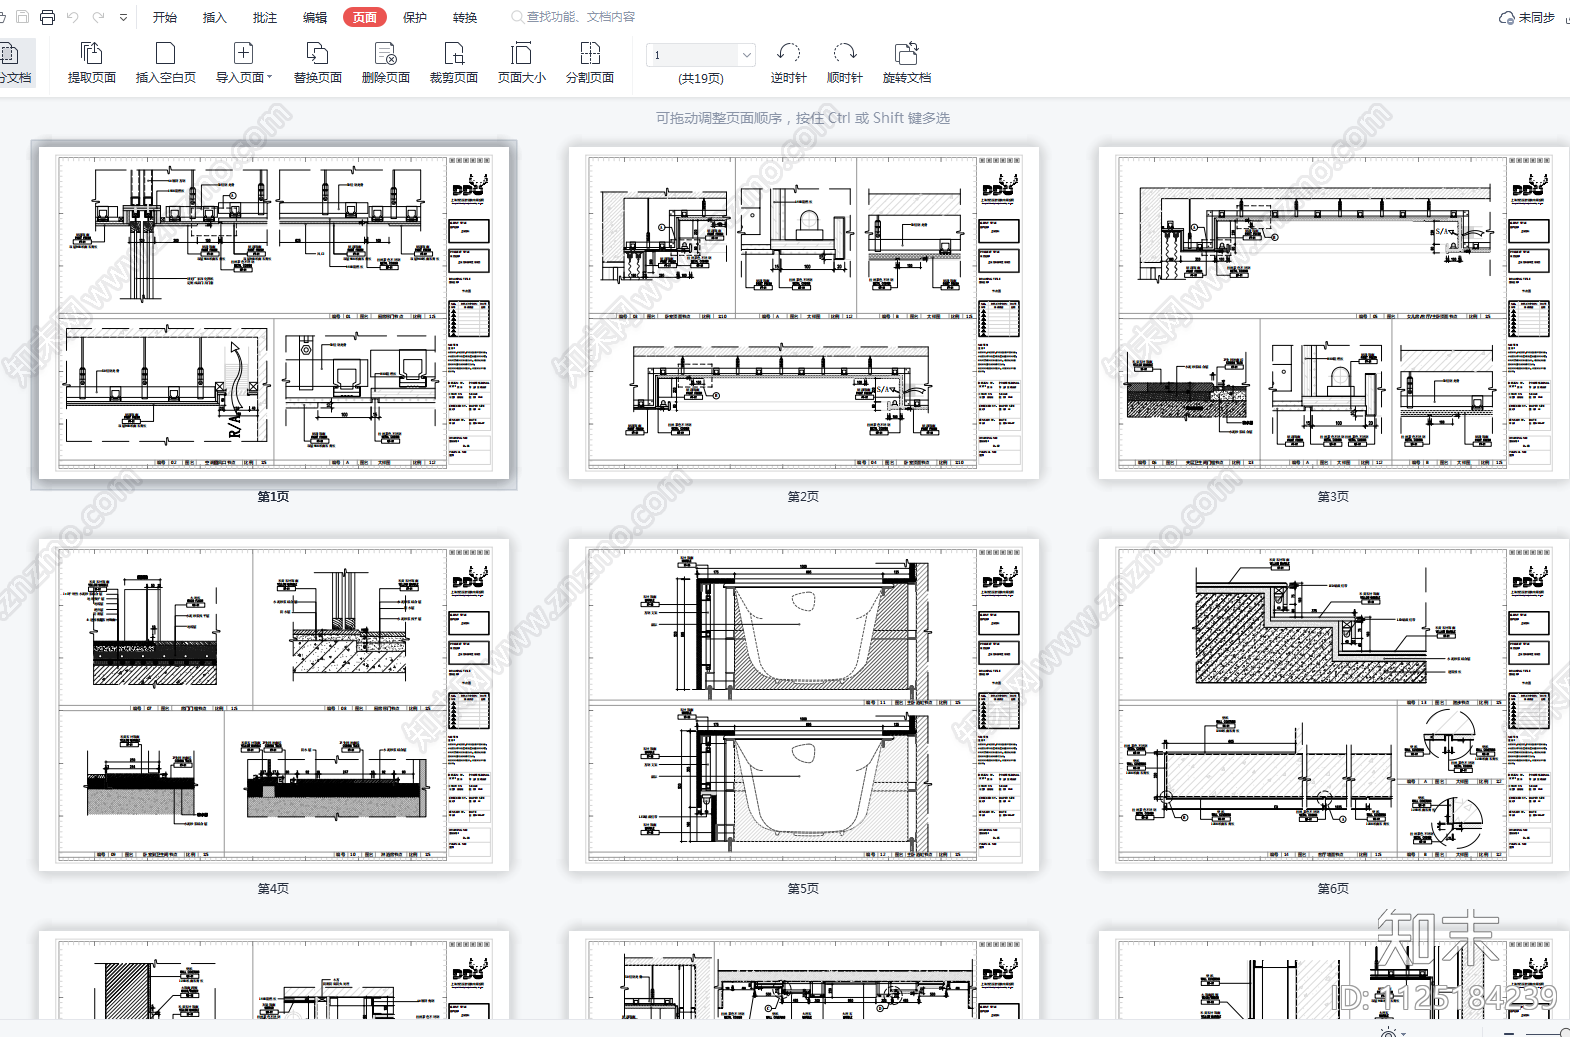Open the 保护 tab

click(x=415, y=17)
